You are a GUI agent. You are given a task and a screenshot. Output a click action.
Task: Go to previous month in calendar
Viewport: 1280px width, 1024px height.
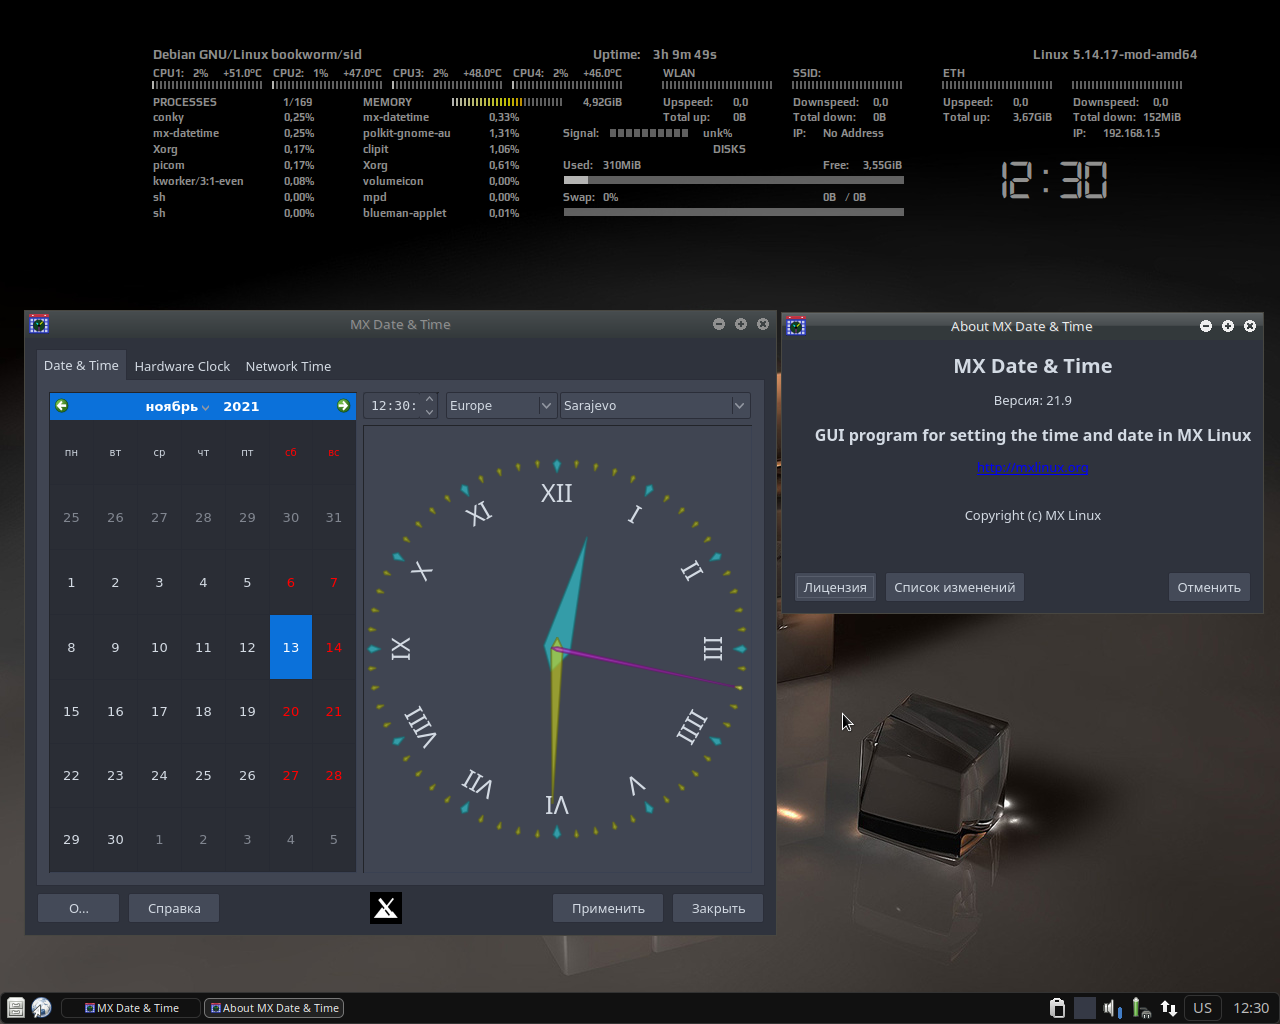click(62, 406)
